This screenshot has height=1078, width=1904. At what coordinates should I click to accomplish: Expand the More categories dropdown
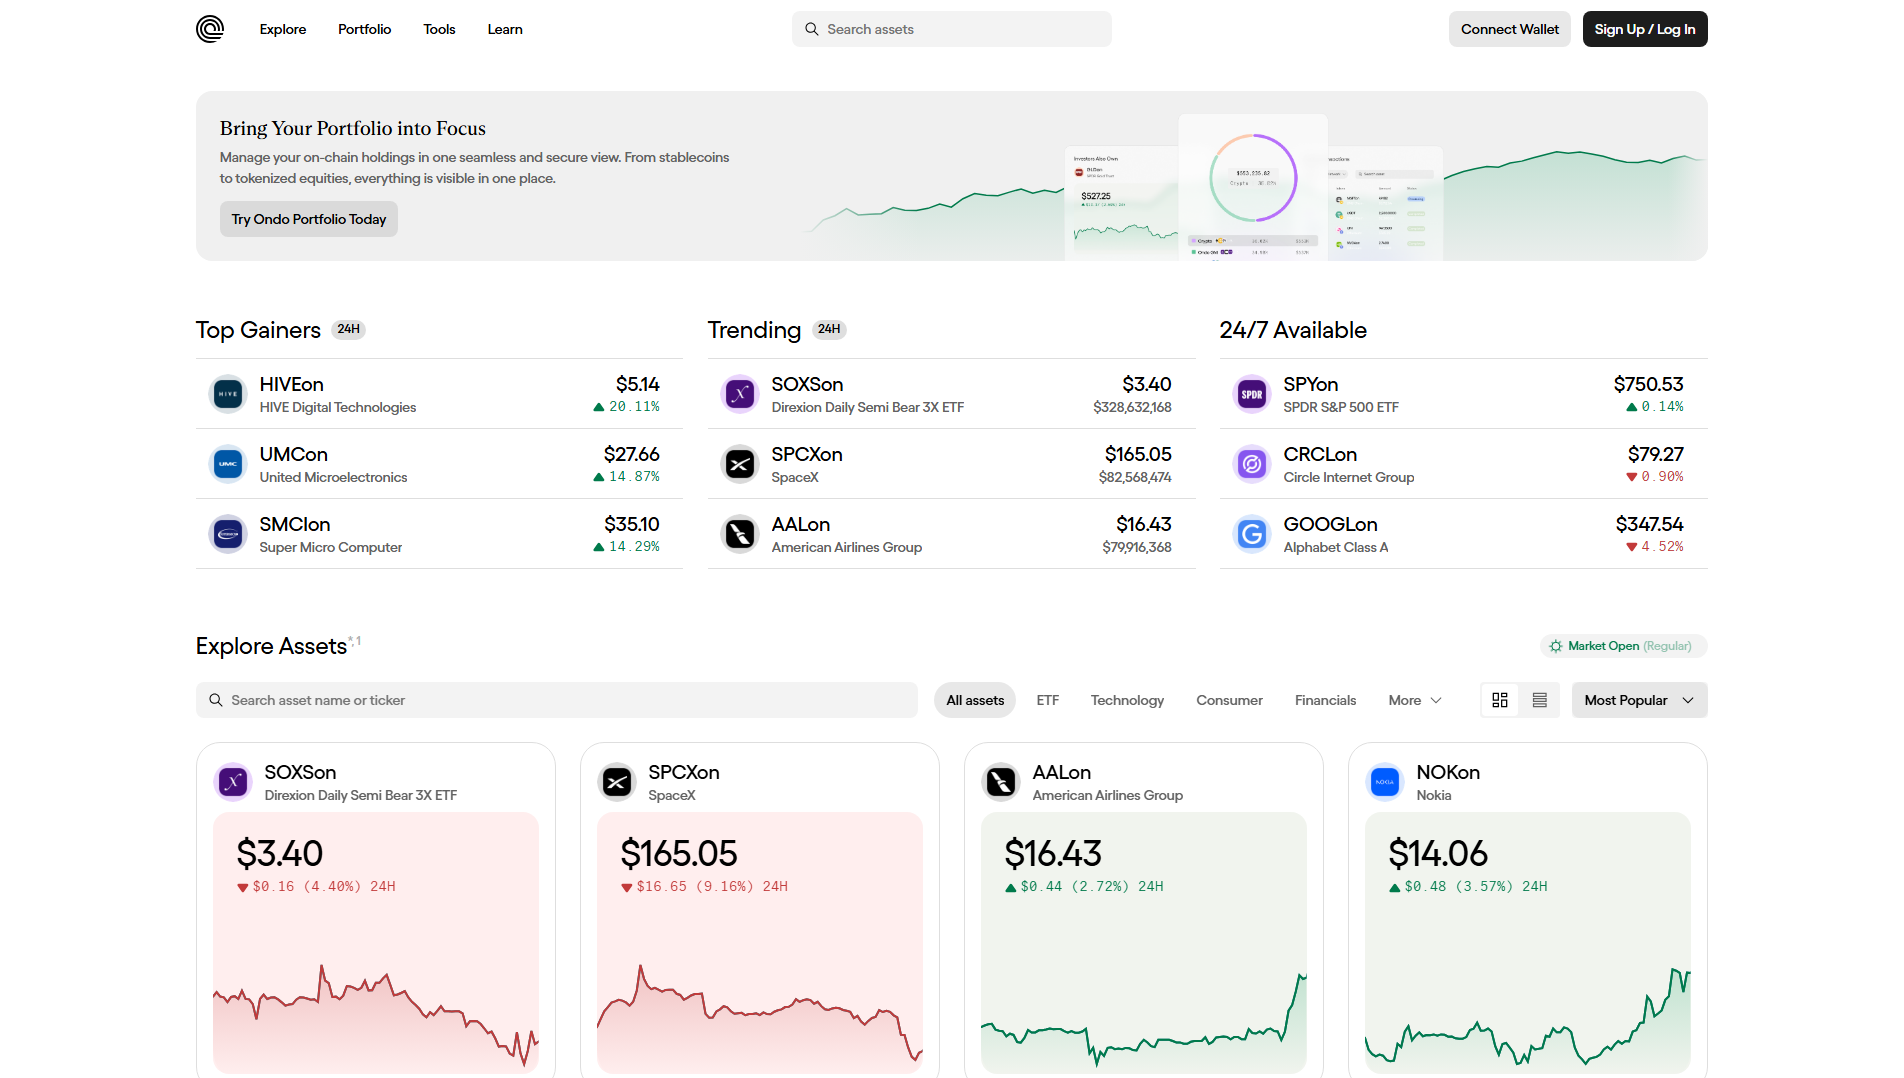(x=1415, y=700)
